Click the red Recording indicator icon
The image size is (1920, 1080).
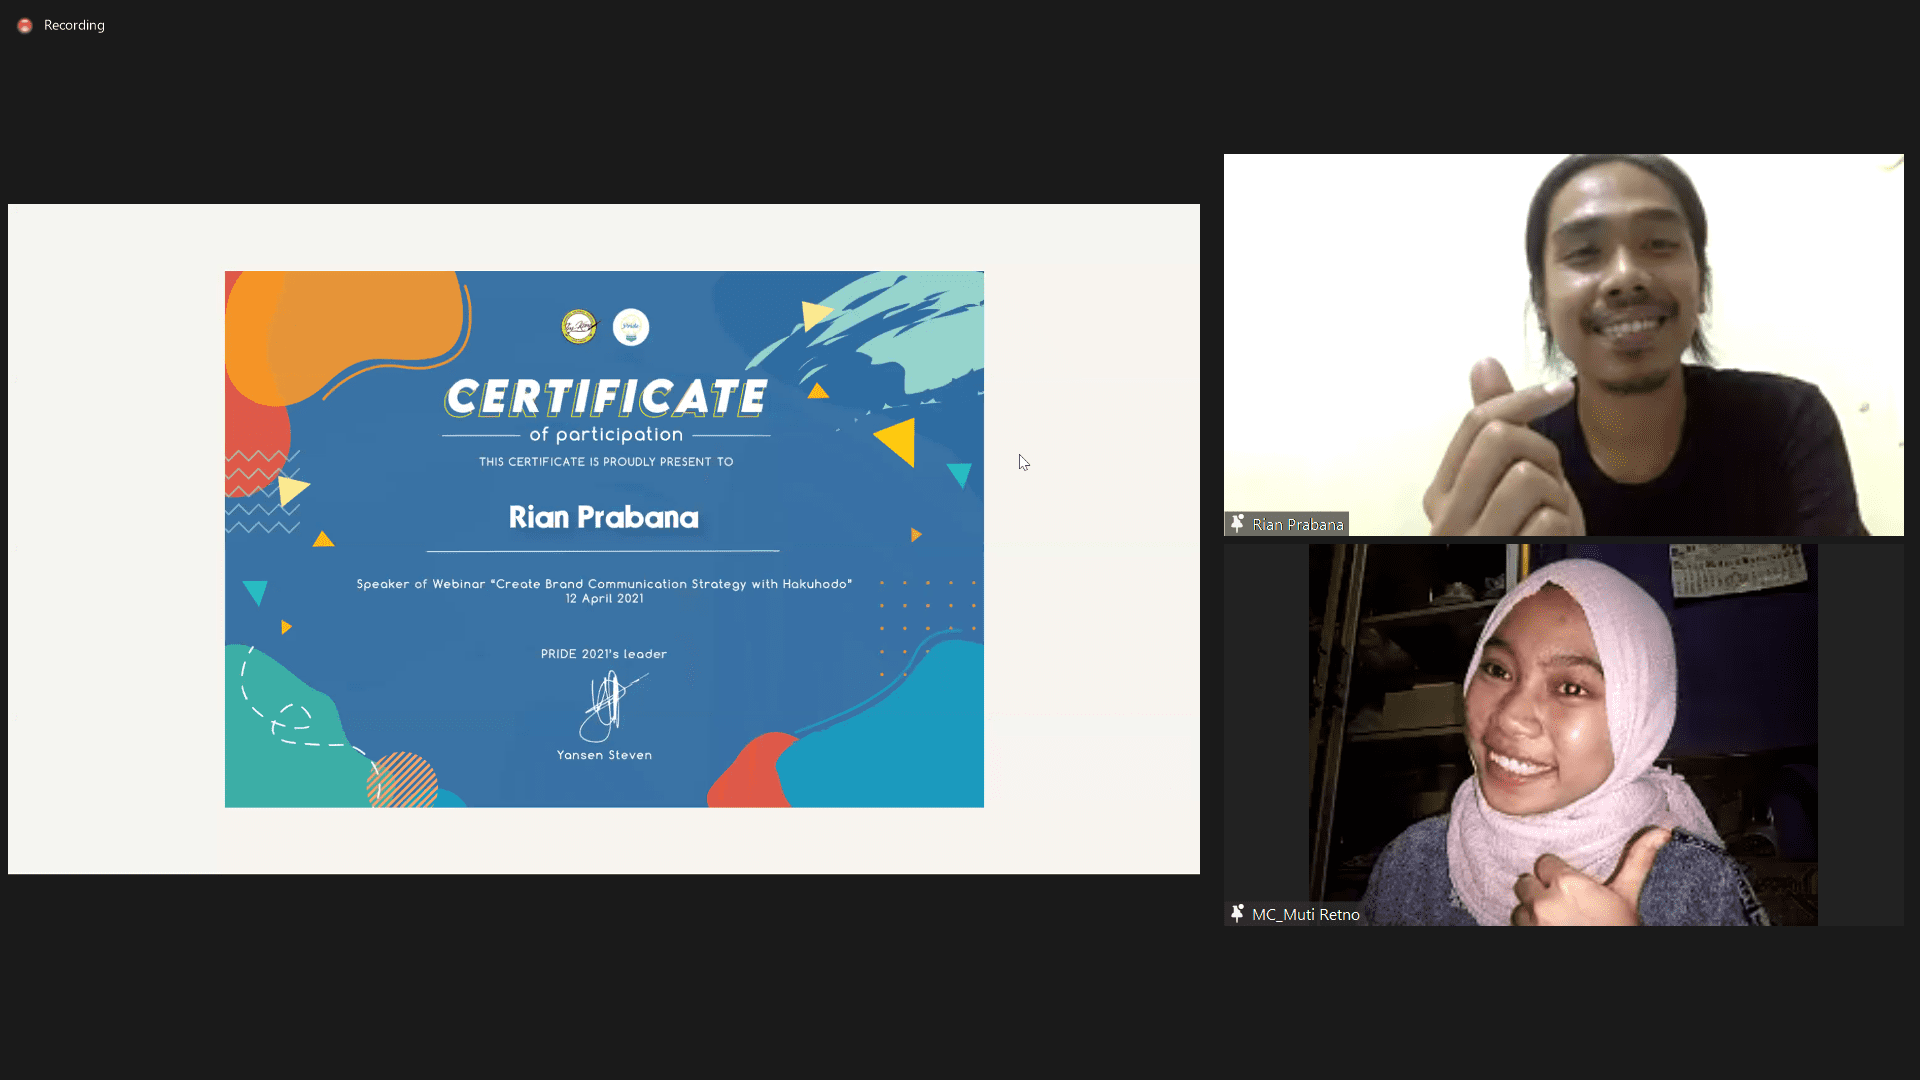25,25
